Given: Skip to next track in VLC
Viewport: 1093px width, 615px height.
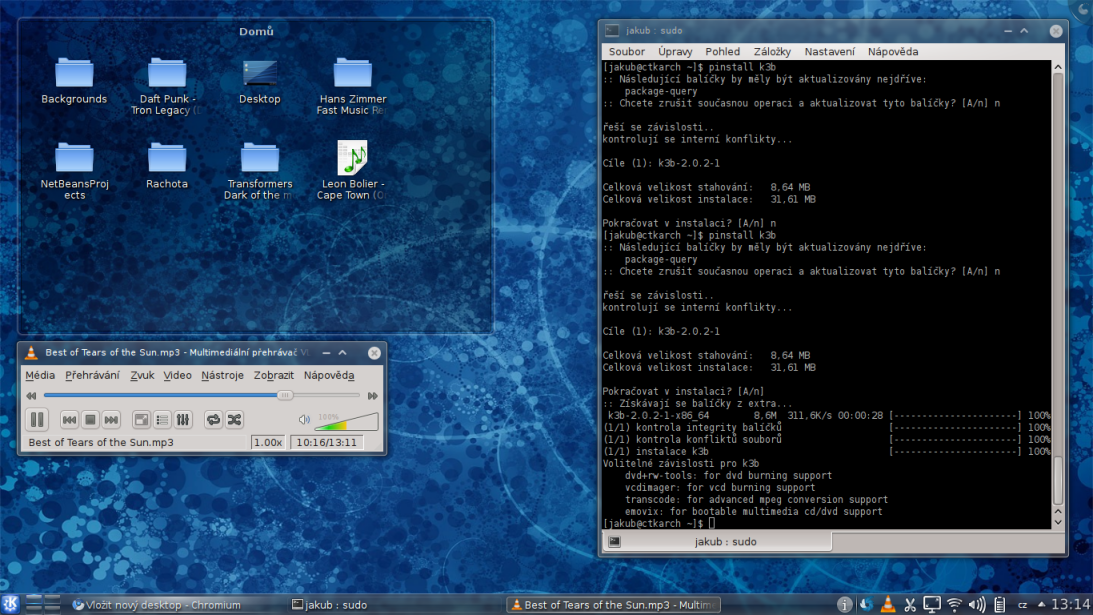Looking at the screenshot, I should [x=111, y=420].
